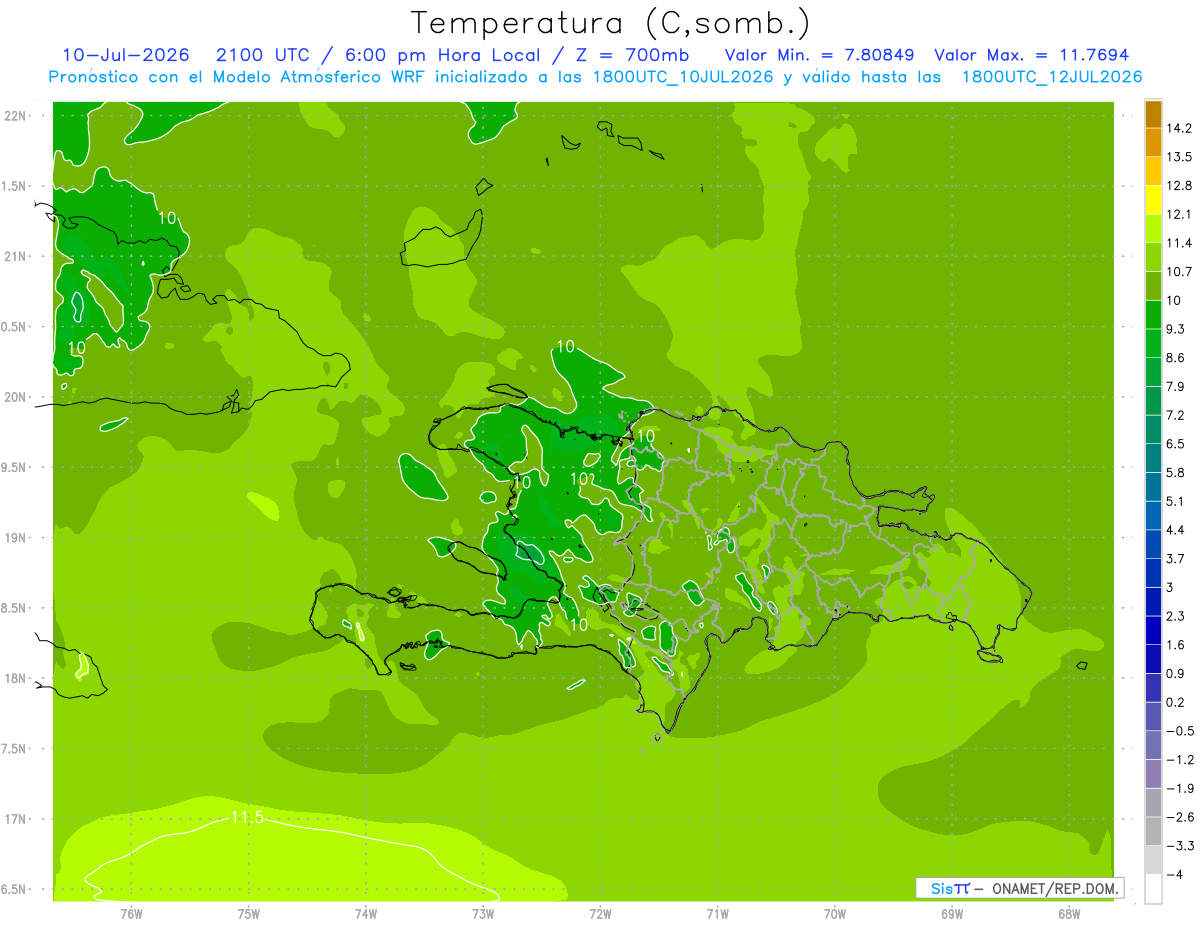The image size is (1200, 927).
Task: Click the '3.7' colorbar value
Action: click(x=1177, y=558)
